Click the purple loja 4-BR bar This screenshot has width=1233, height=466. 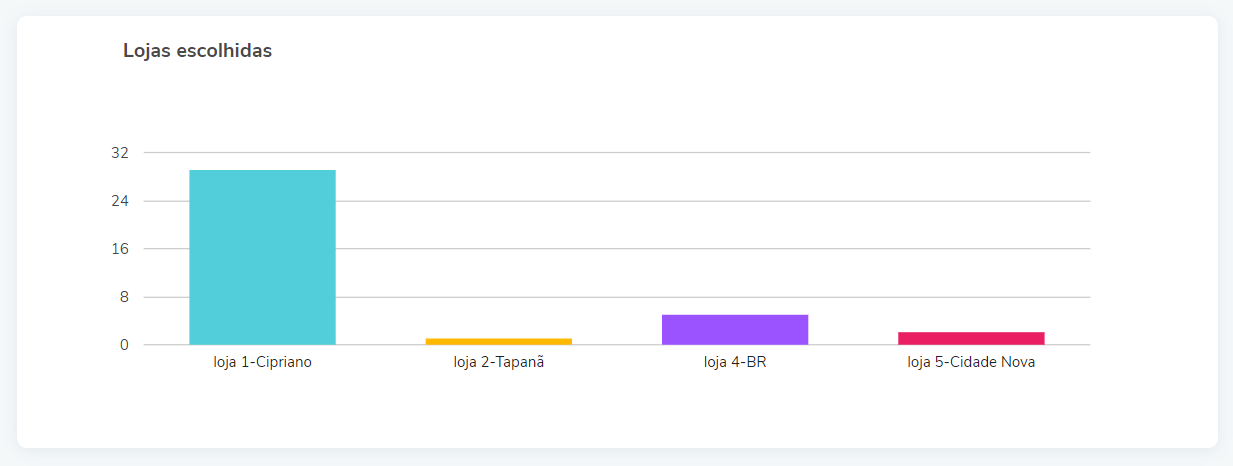[735, 330]
